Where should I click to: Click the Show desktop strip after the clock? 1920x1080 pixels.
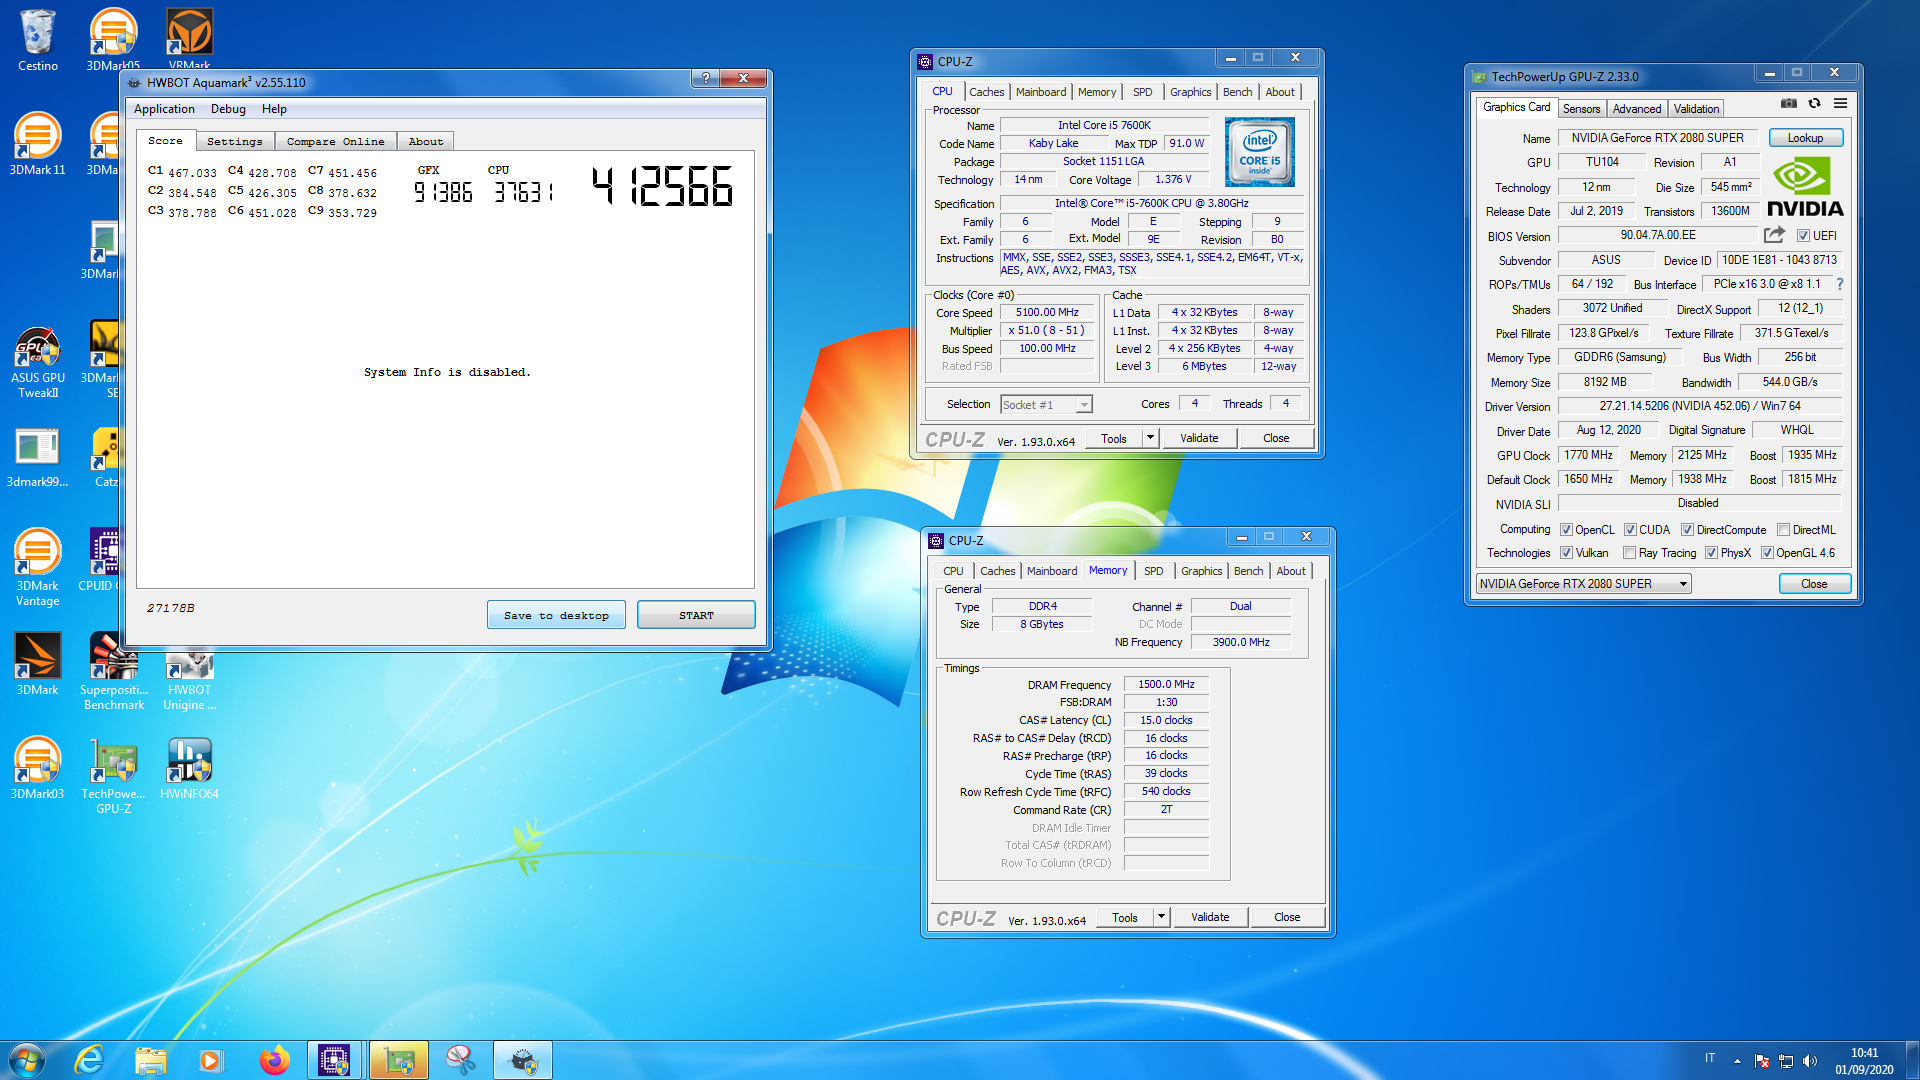pos(1912,1060)
